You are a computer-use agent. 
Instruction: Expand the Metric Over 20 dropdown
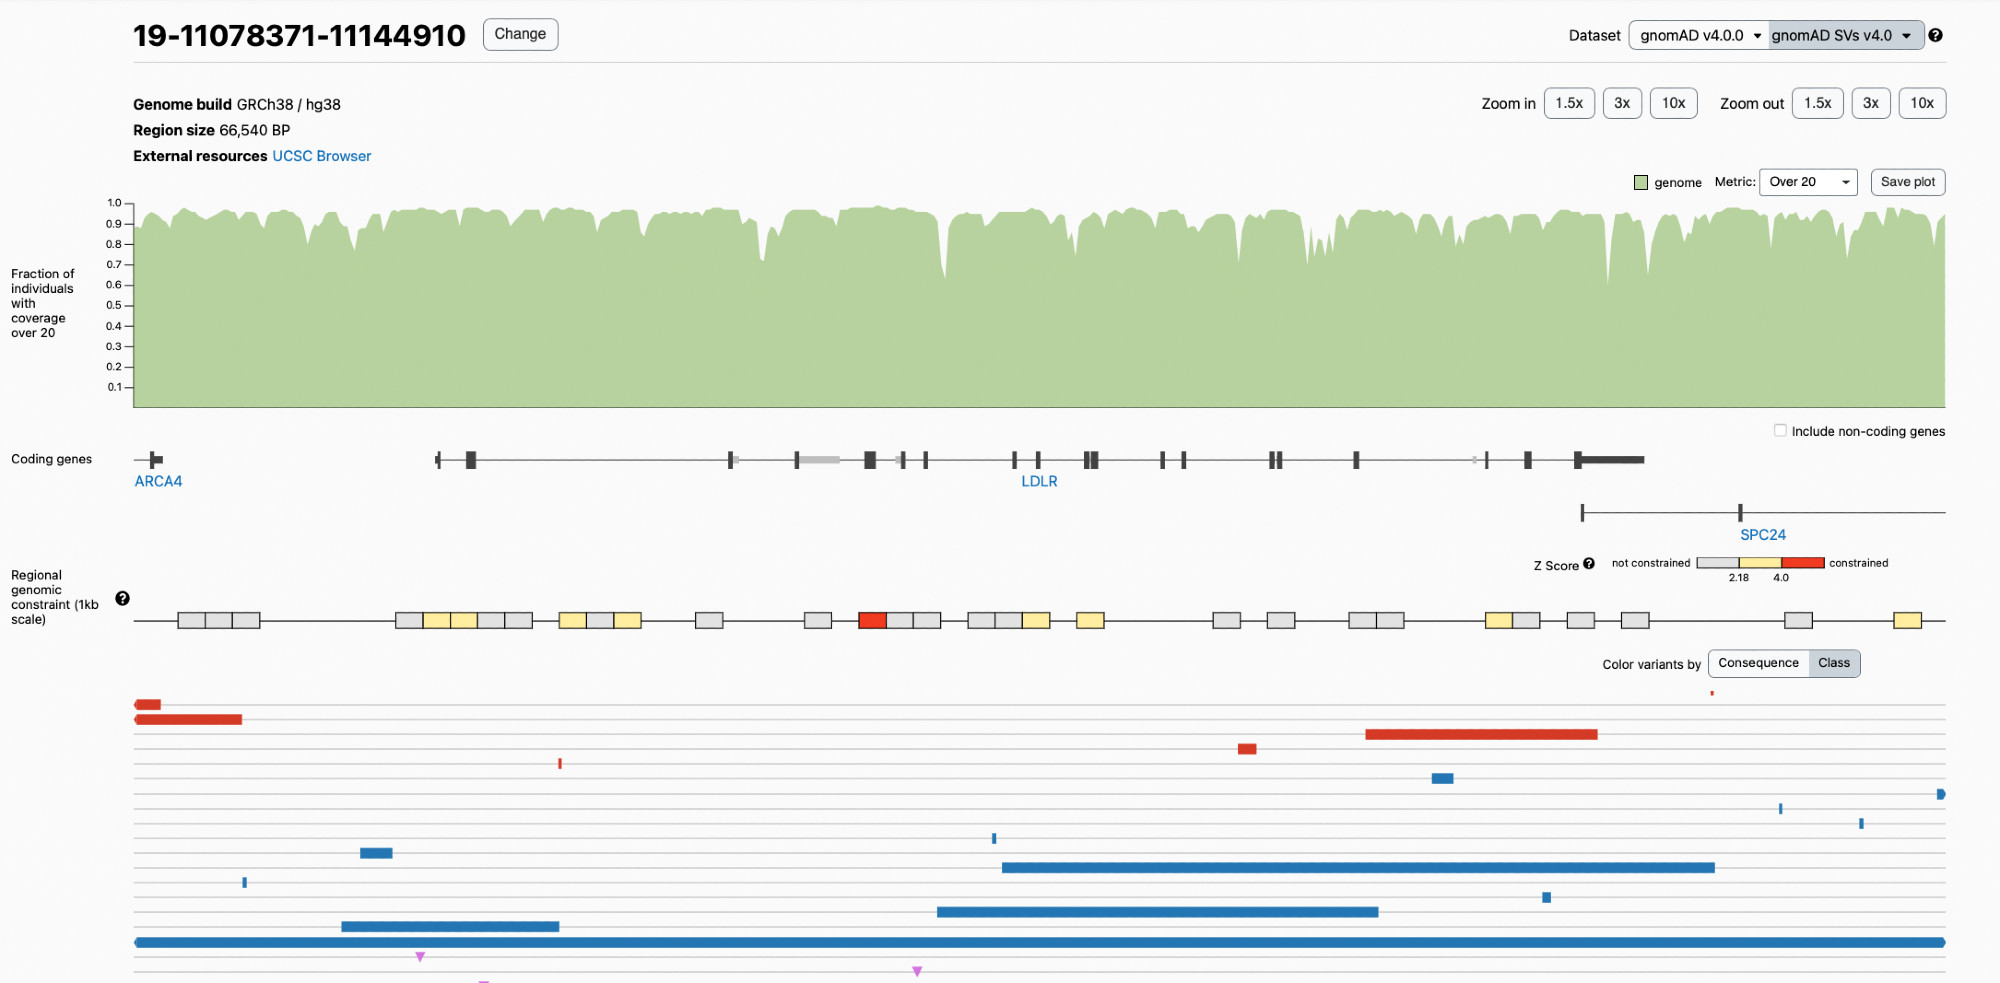(x=1808, y=182)
